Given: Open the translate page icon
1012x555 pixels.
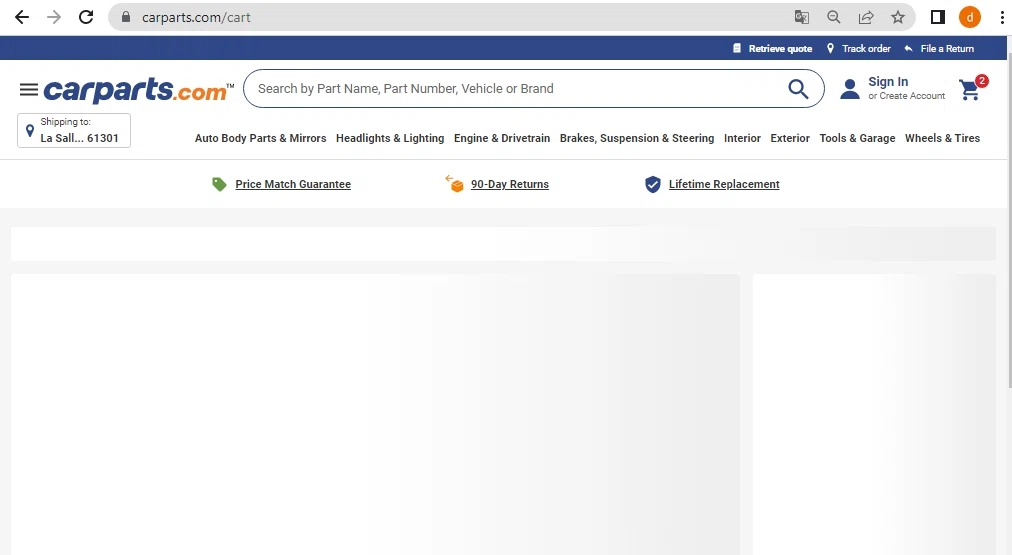Looking at the screenshot, I should tap(802, 17).
